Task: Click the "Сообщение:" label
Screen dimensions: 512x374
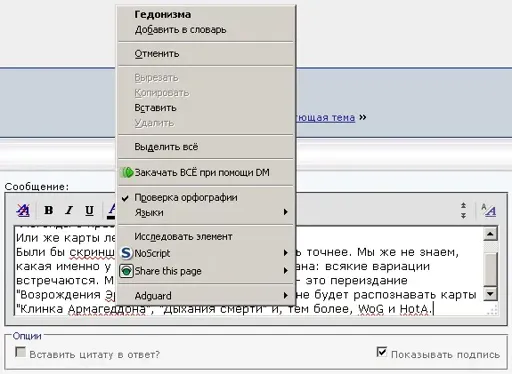Action: tap(37, 187)
